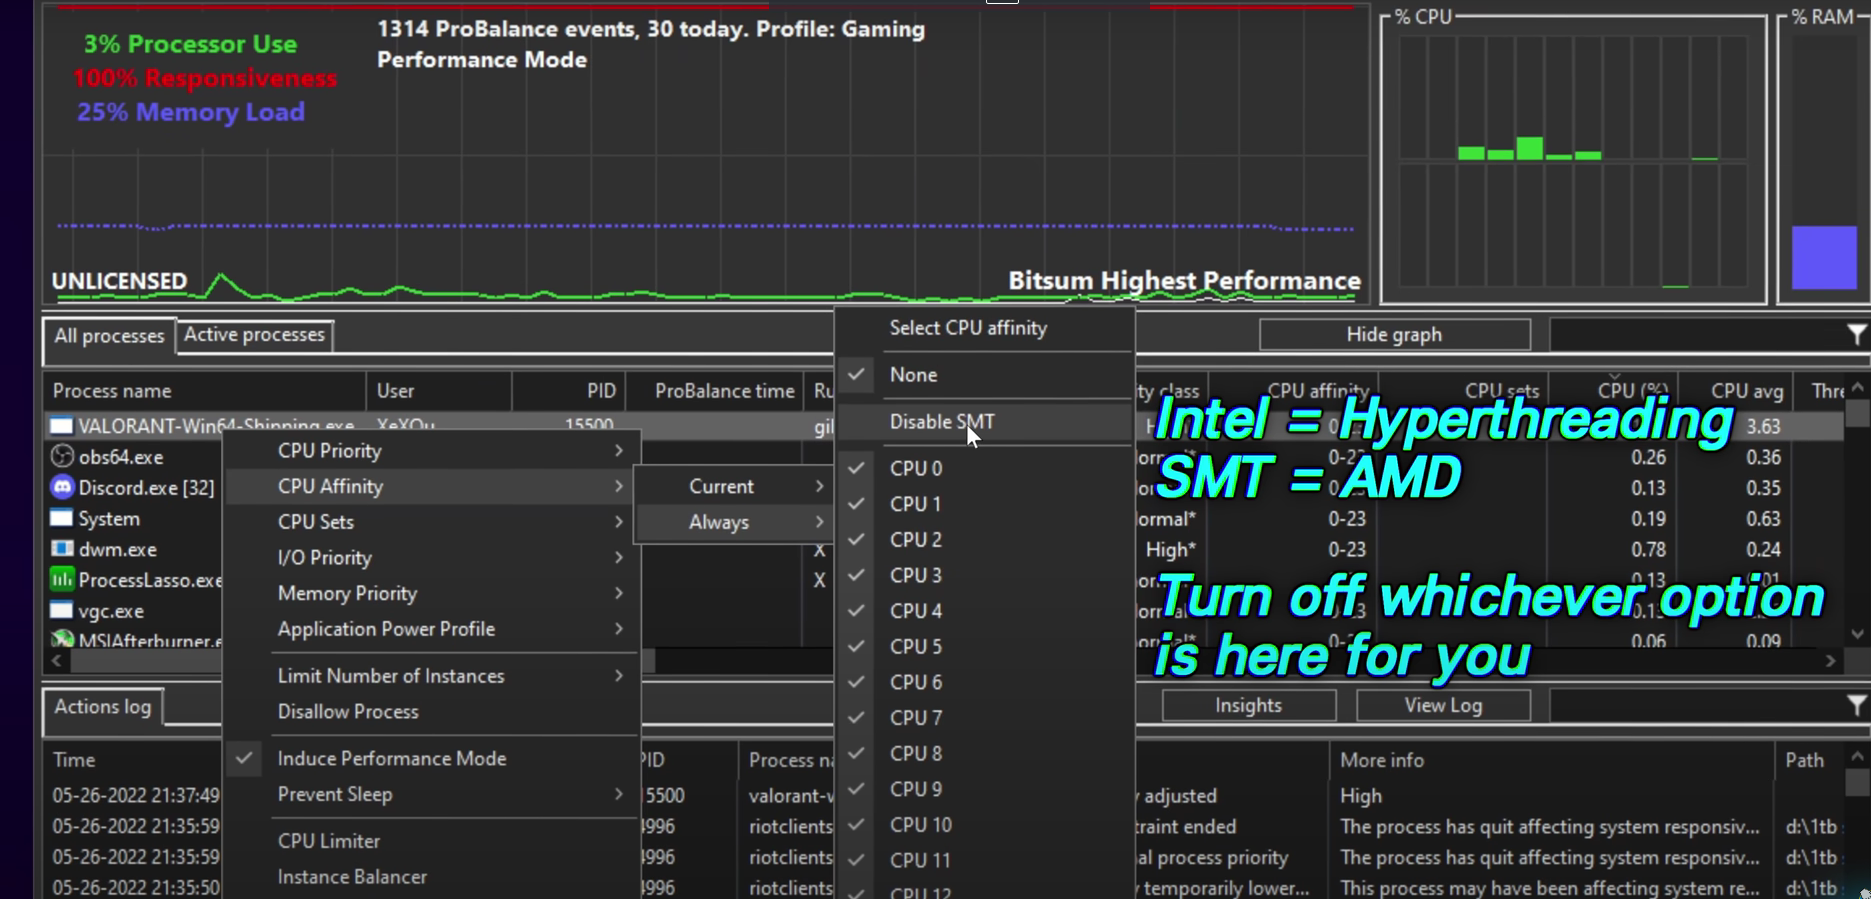1871x899 pixels.
Task: Open the Always affinity submenu
Action: click(734, 522)
